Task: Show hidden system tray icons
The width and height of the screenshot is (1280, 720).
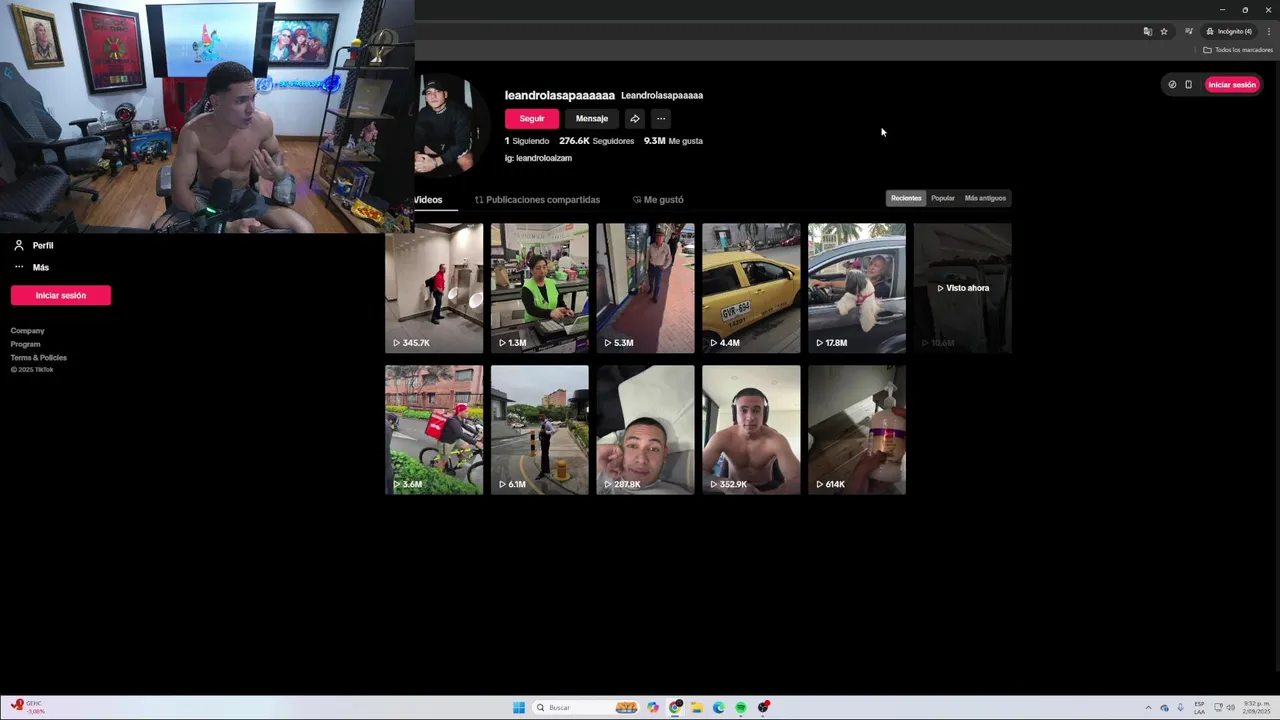Action: tap(1148, 708)
